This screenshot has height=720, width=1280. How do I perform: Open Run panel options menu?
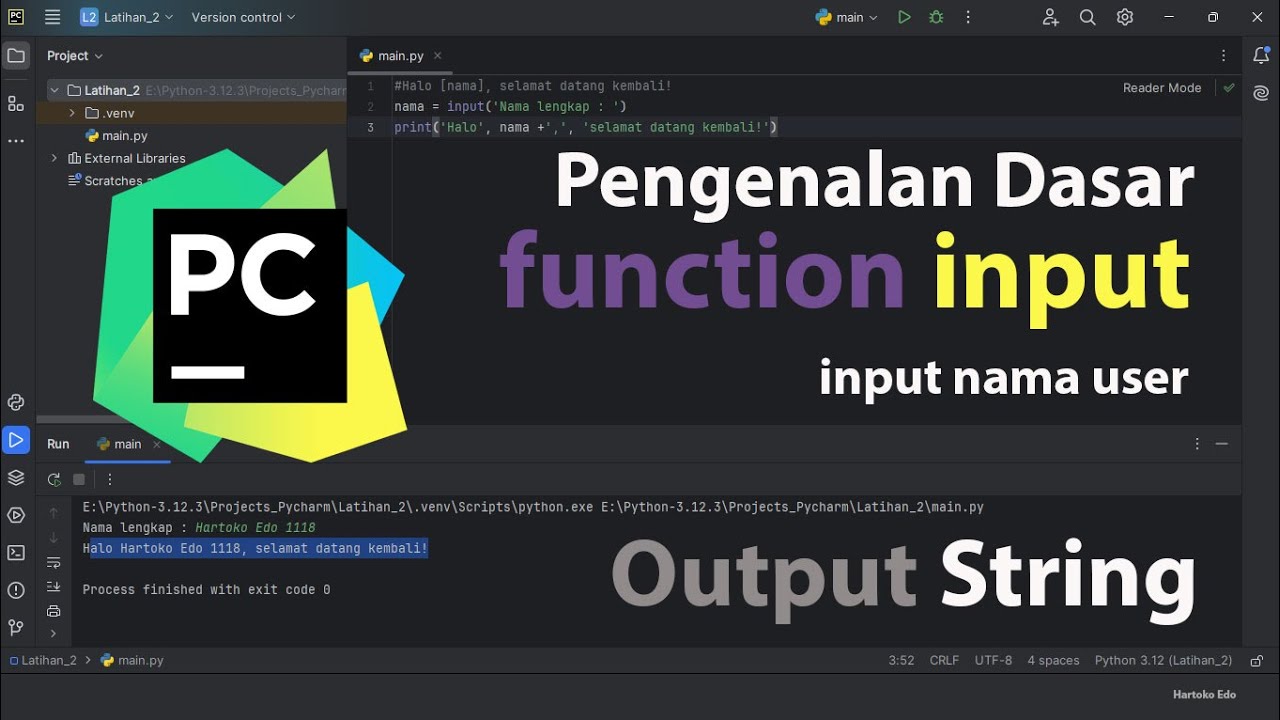1197,444
